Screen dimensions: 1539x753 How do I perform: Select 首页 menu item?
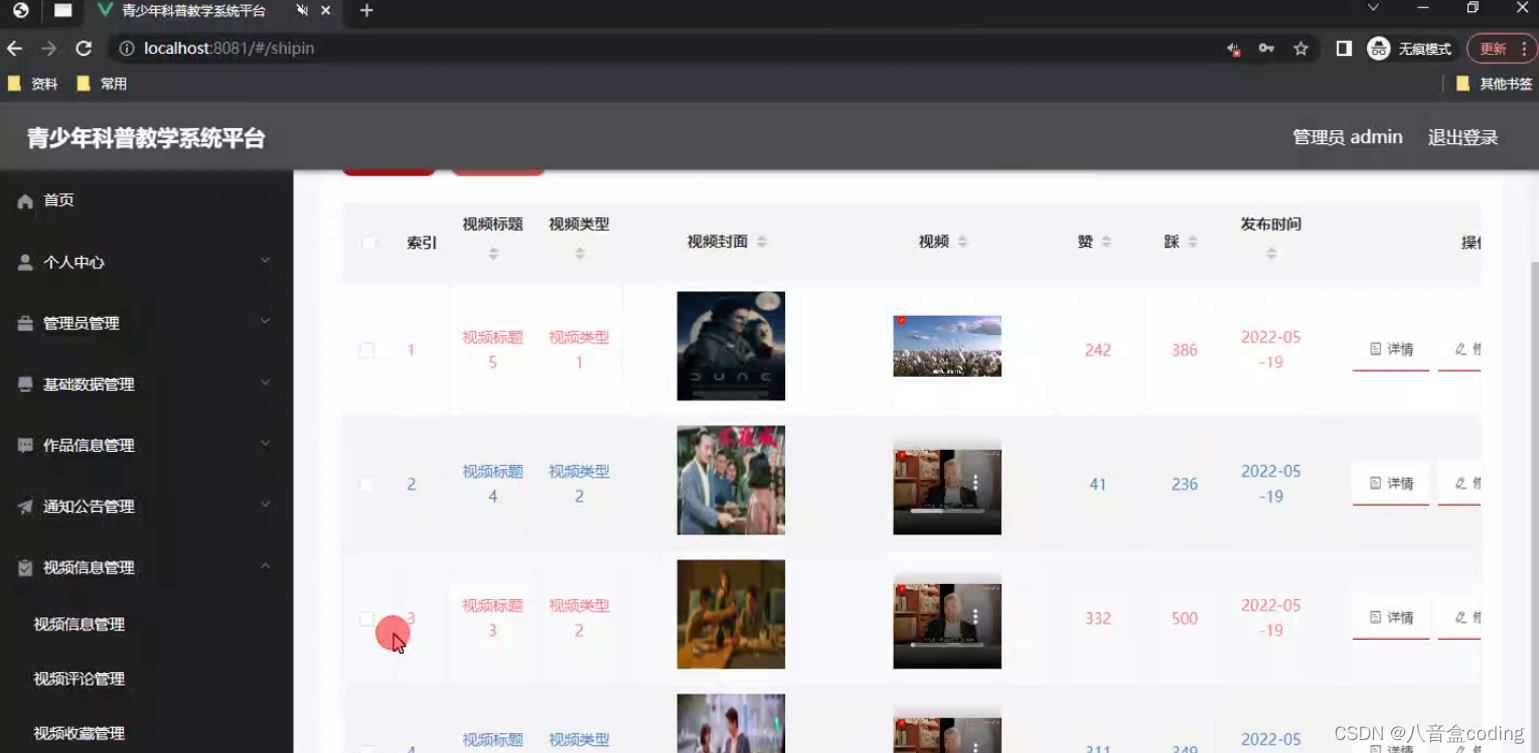click(147, 201)
